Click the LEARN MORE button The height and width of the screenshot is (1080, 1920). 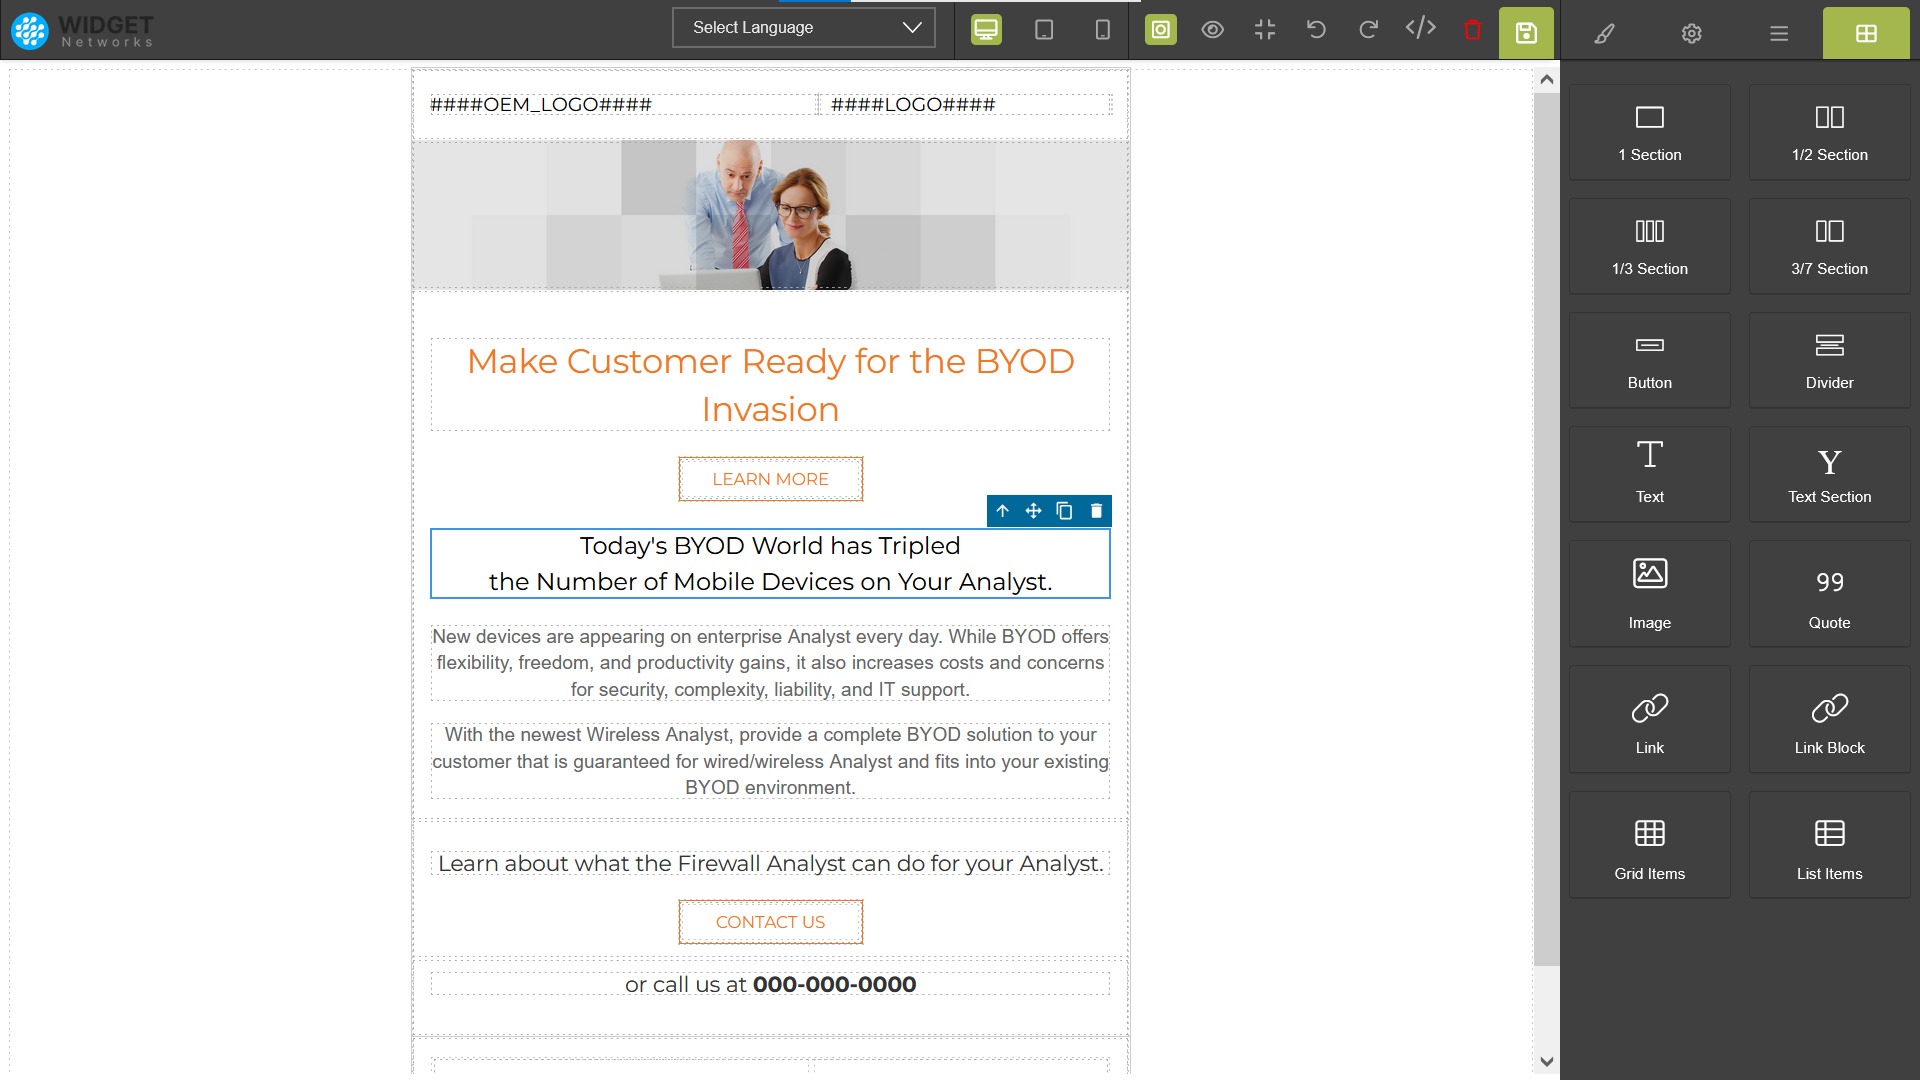coord(770,479)
